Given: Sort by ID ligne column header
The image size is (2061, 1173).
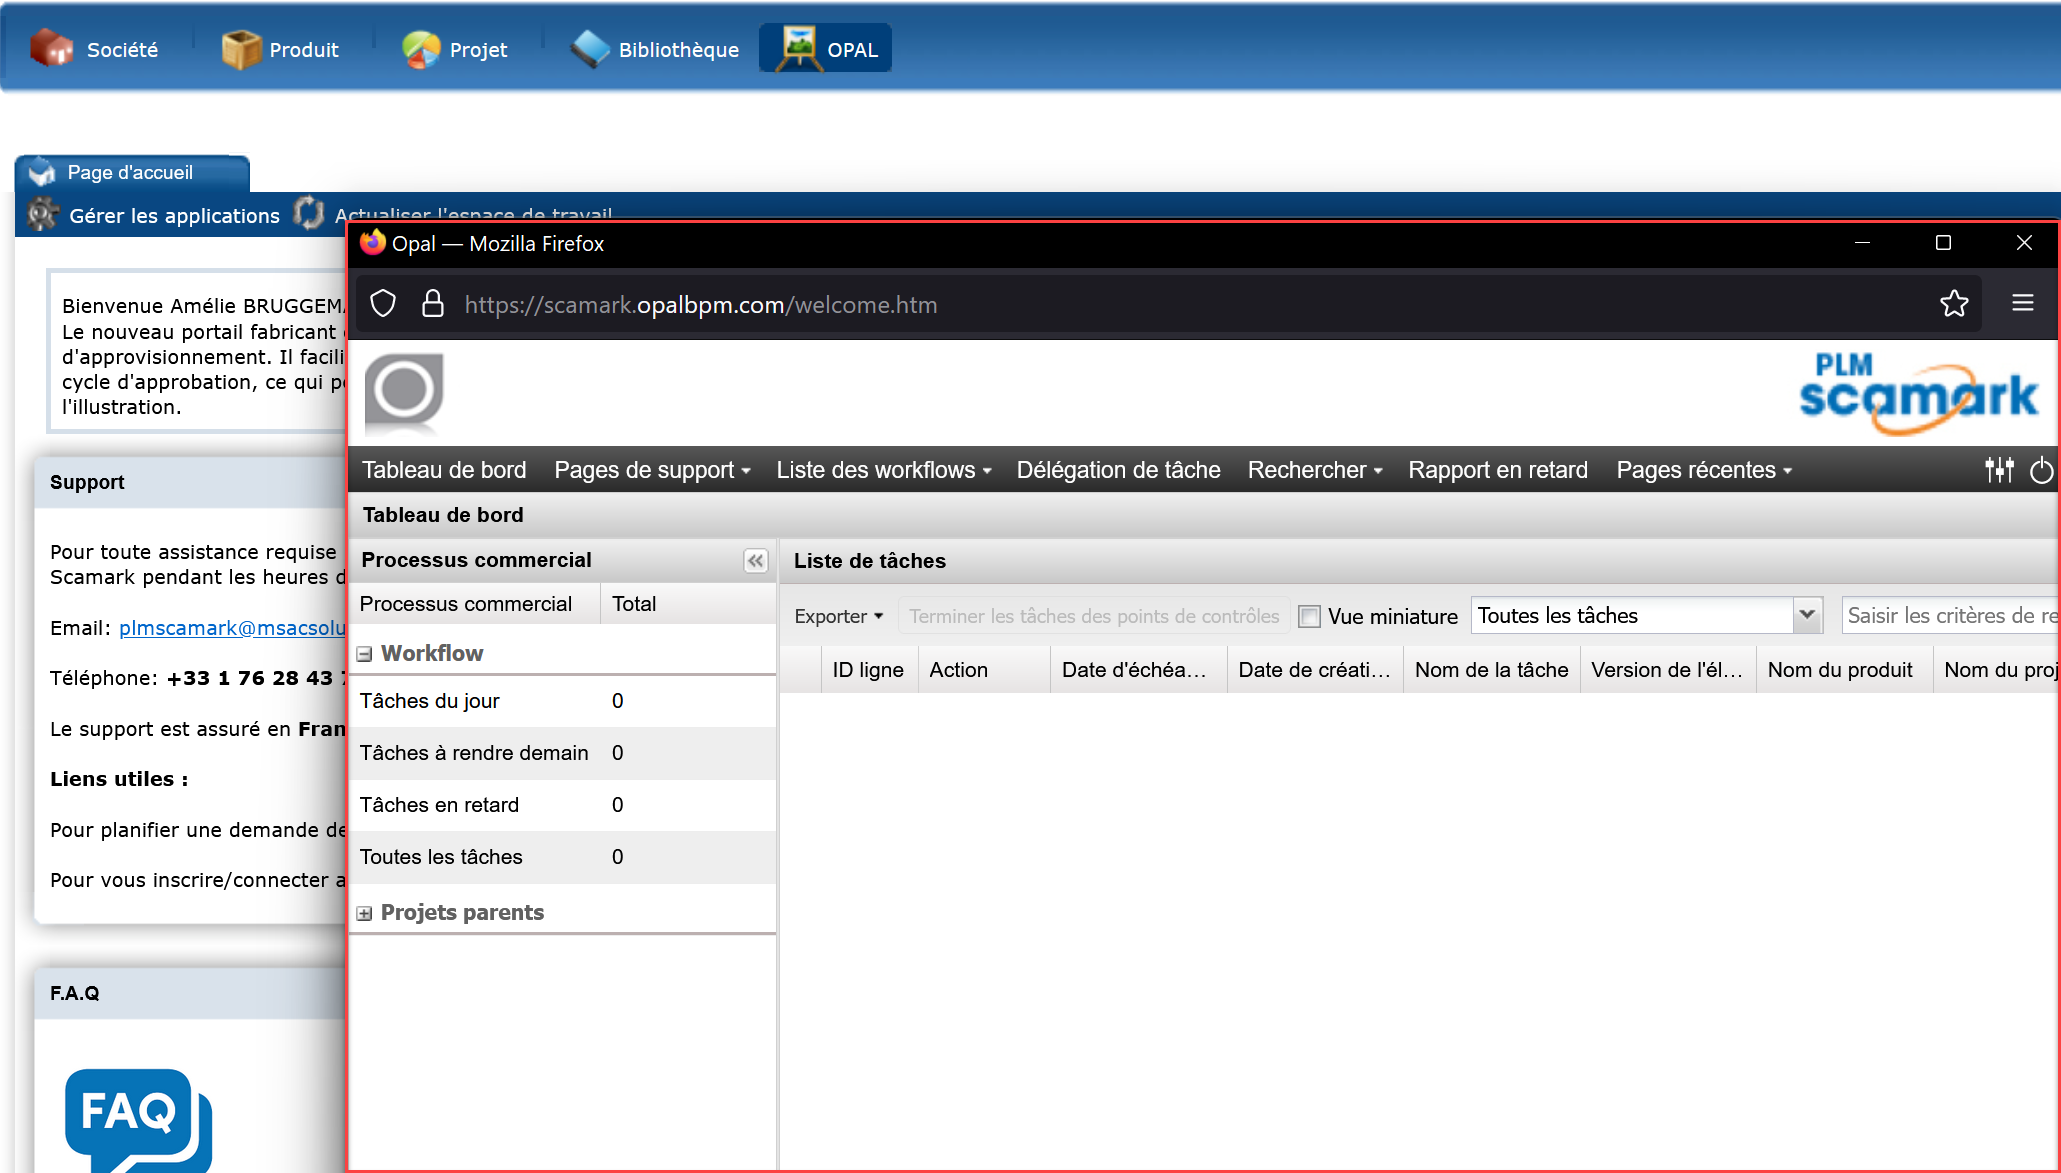Looking at the screenshot, I should pyautogui.click(x=868, y=670).
